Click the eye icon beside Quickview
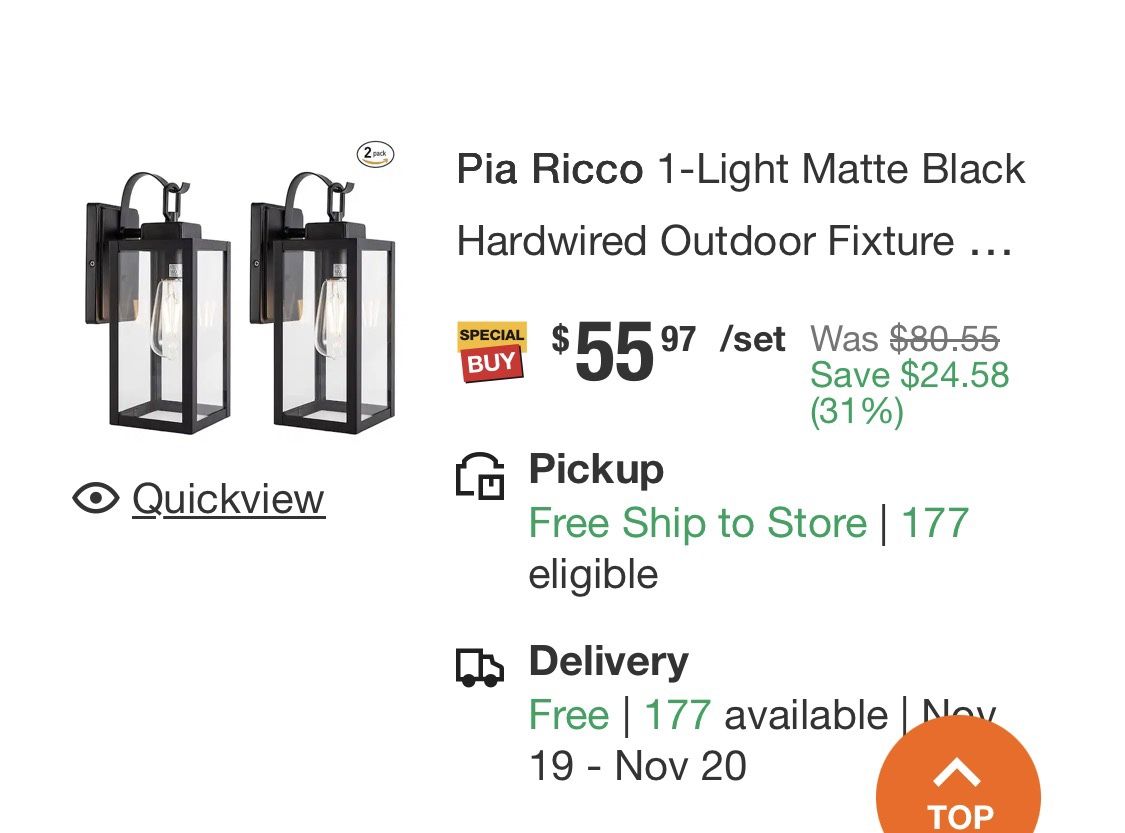1125x833 pixels. (x=96, y=498)
